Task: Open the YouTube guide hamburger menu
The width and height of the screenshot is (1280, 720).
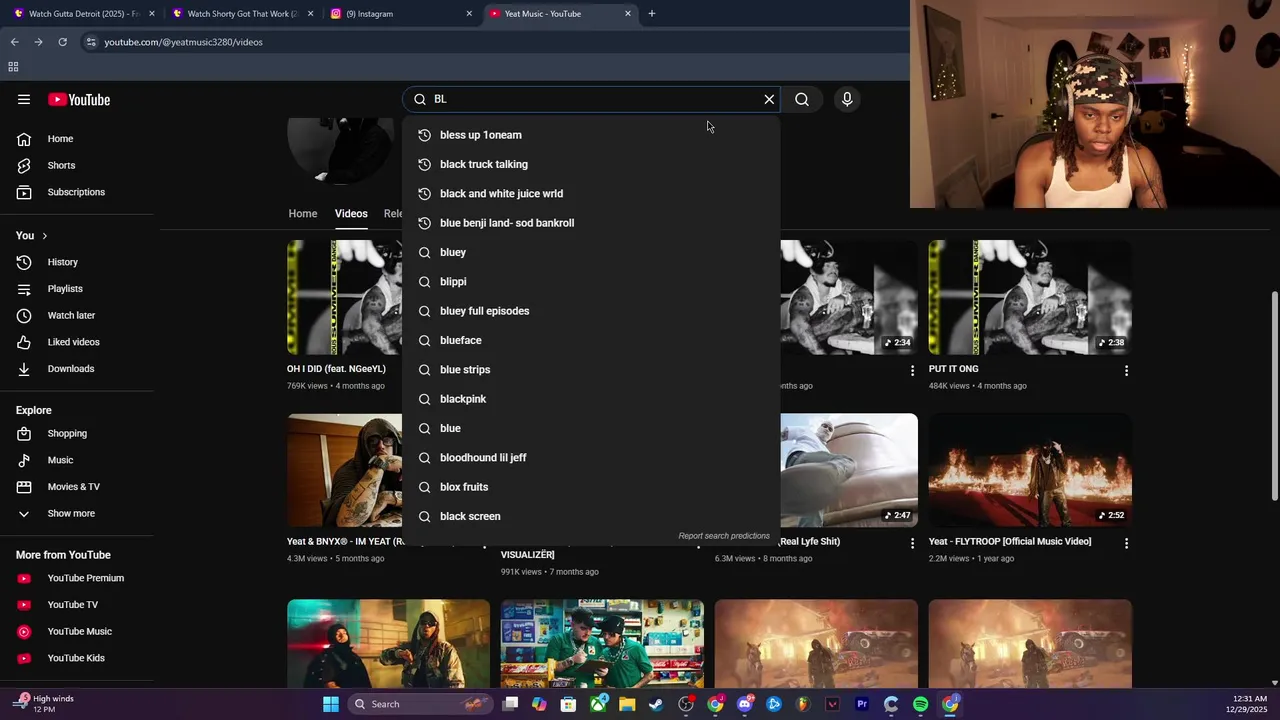Action: click(x=24, y=99)
